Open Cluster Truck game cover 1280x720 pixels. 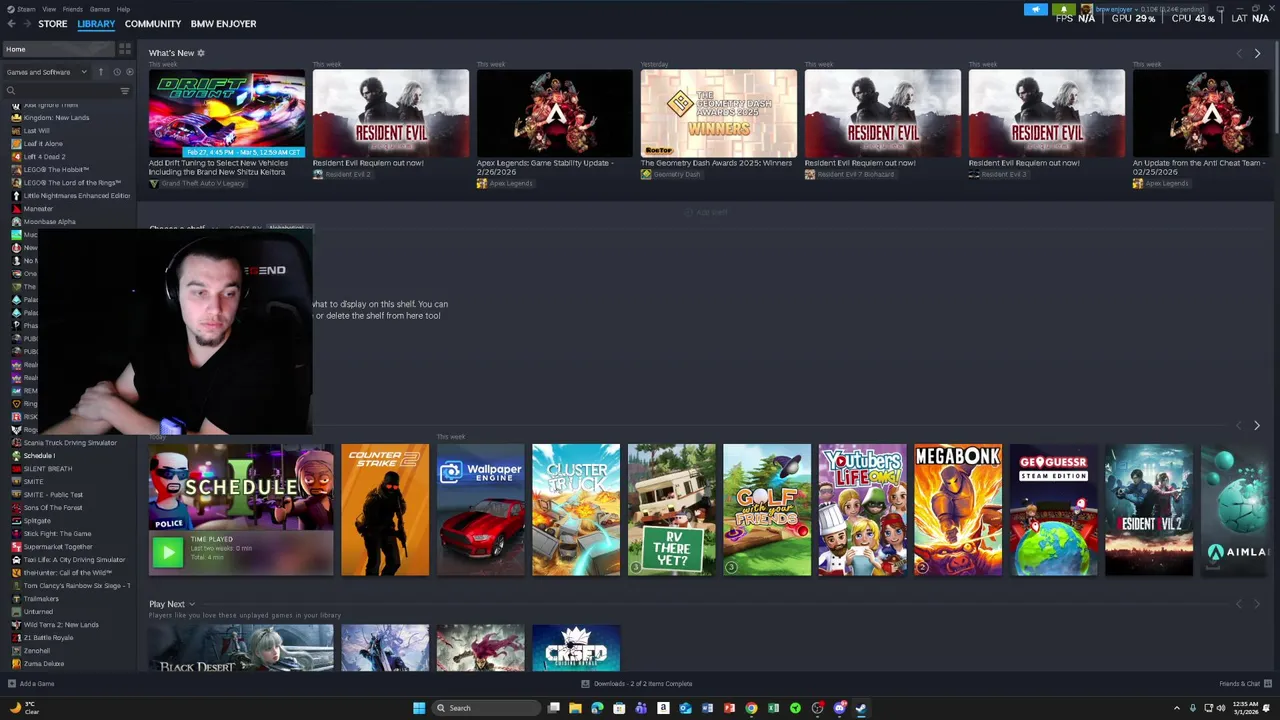pos(576,510)
